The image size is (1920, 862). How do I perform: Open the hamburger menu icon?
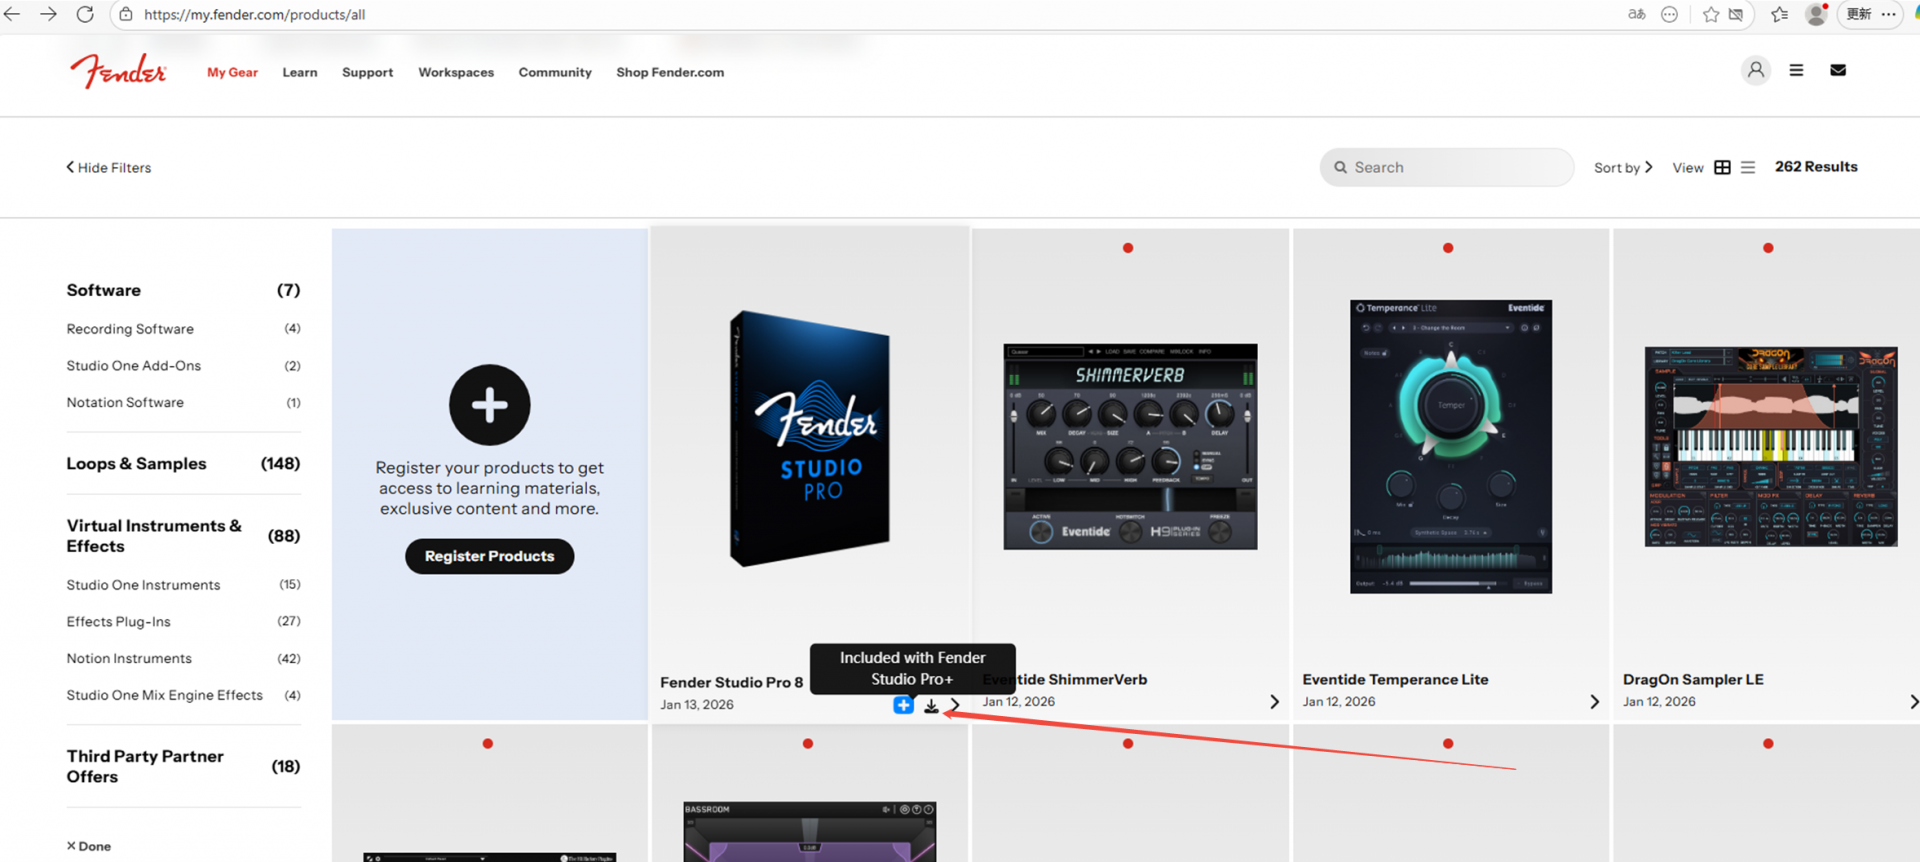tap(1796, 70)
